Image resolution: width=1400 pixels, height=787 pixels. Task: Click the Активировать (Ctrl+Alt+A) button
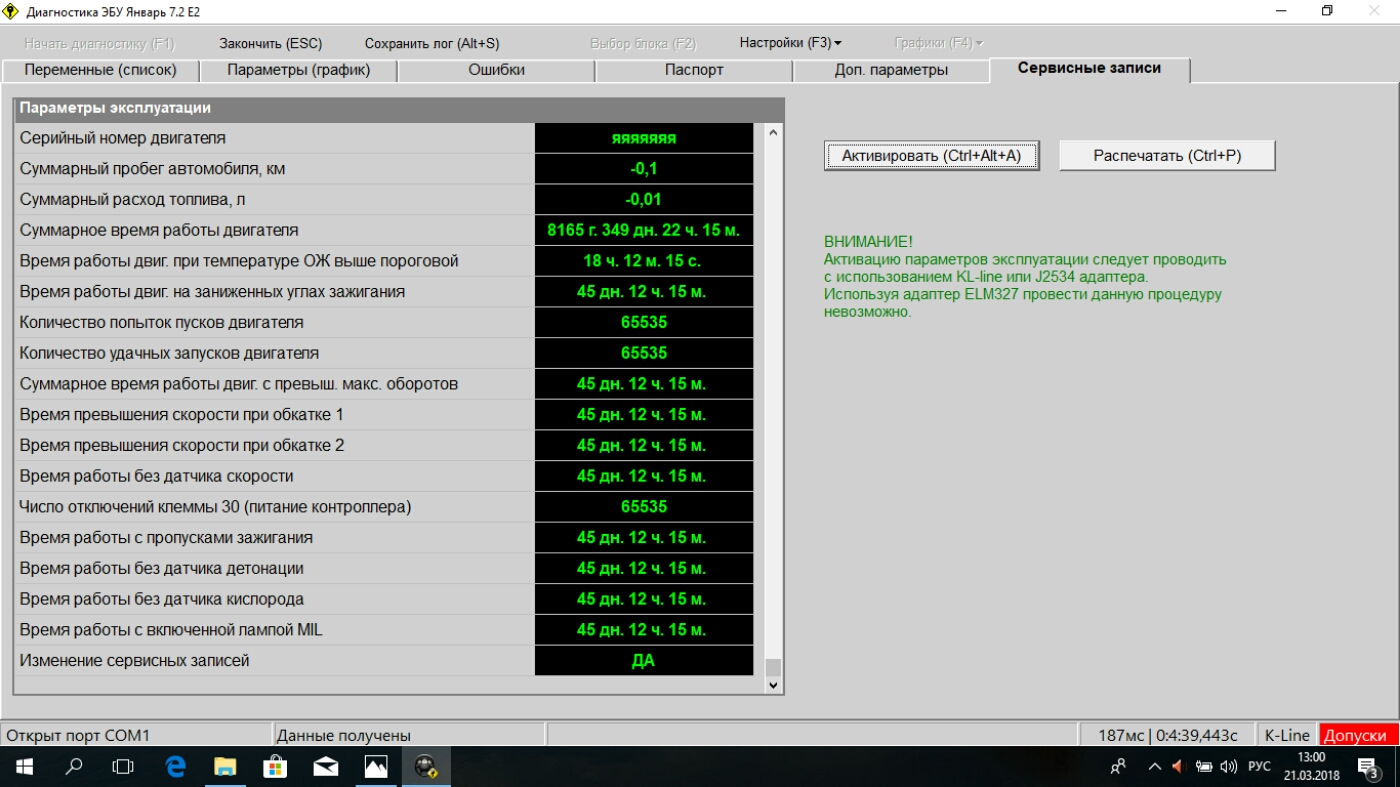(x=931, y=156)
